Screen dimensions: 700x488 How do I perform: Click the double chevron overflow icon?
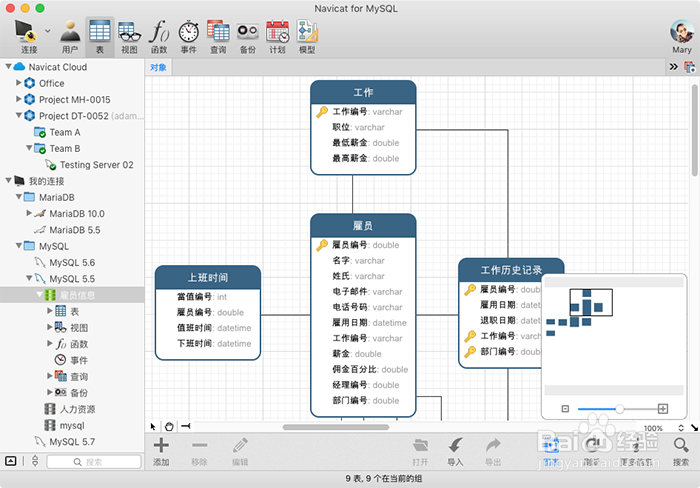673,67
